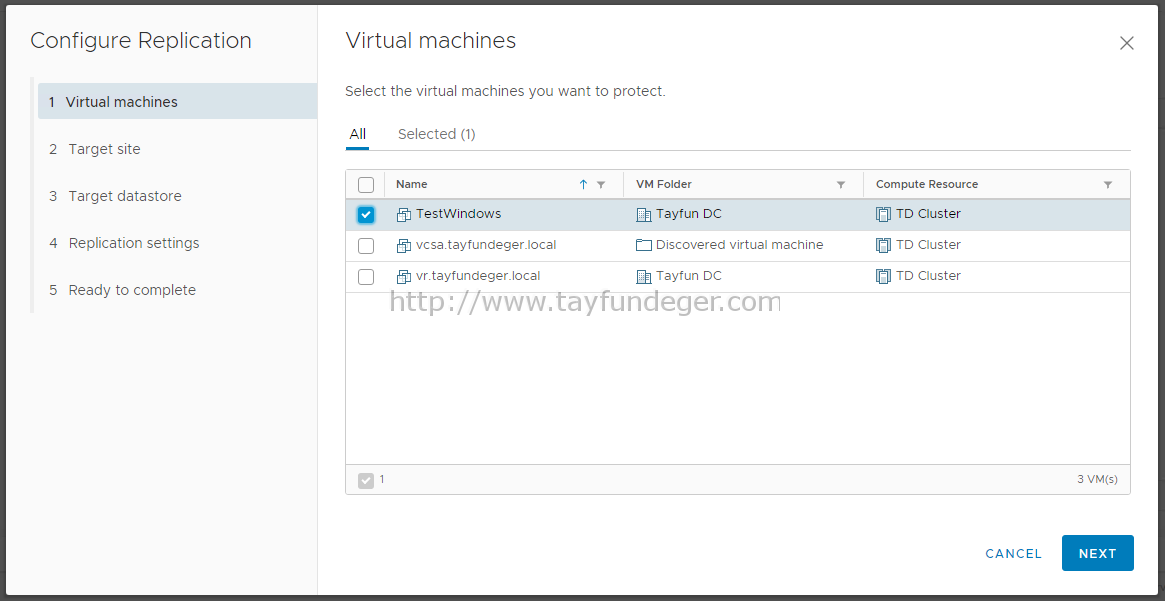
Task: Go to step 1 Virtual machines
Action: 178,102
